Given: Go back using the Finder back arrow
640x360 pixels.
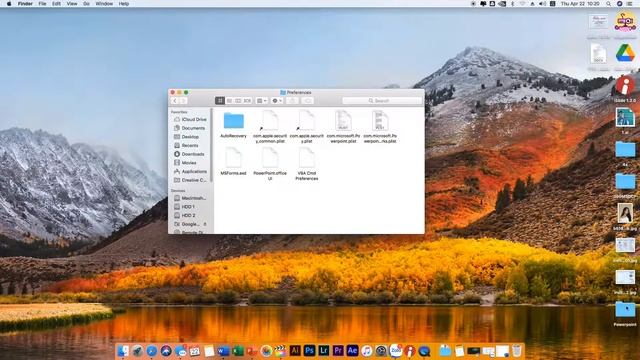Looking at the screenshot, I should point(175,101).
